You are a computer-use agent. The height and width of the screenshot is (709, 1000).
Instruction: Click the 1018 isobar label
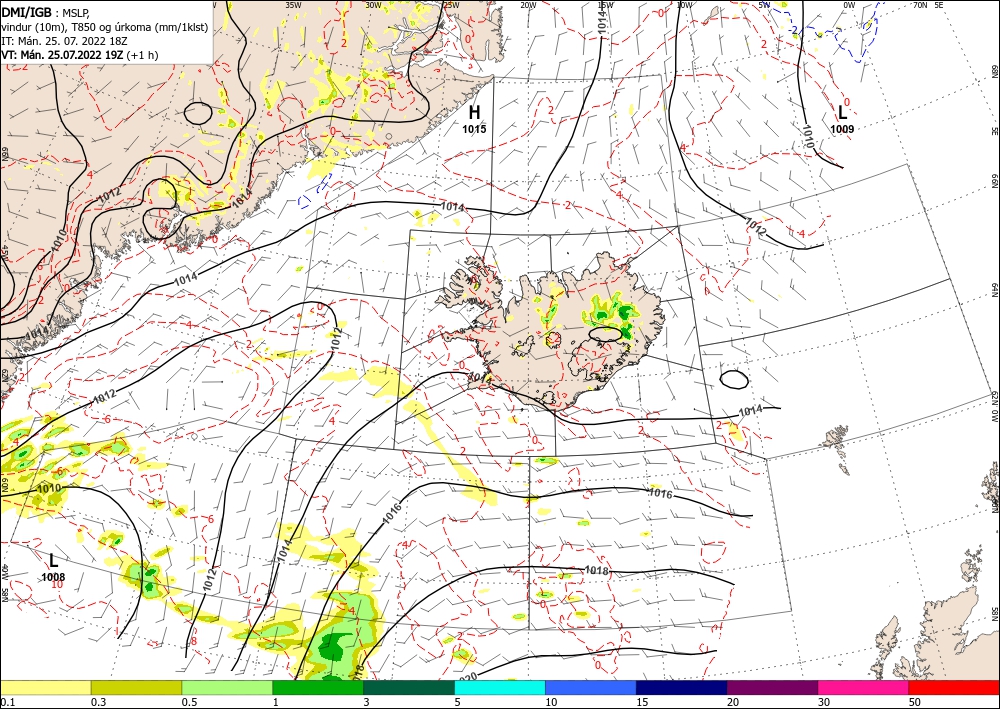point(597,570)
